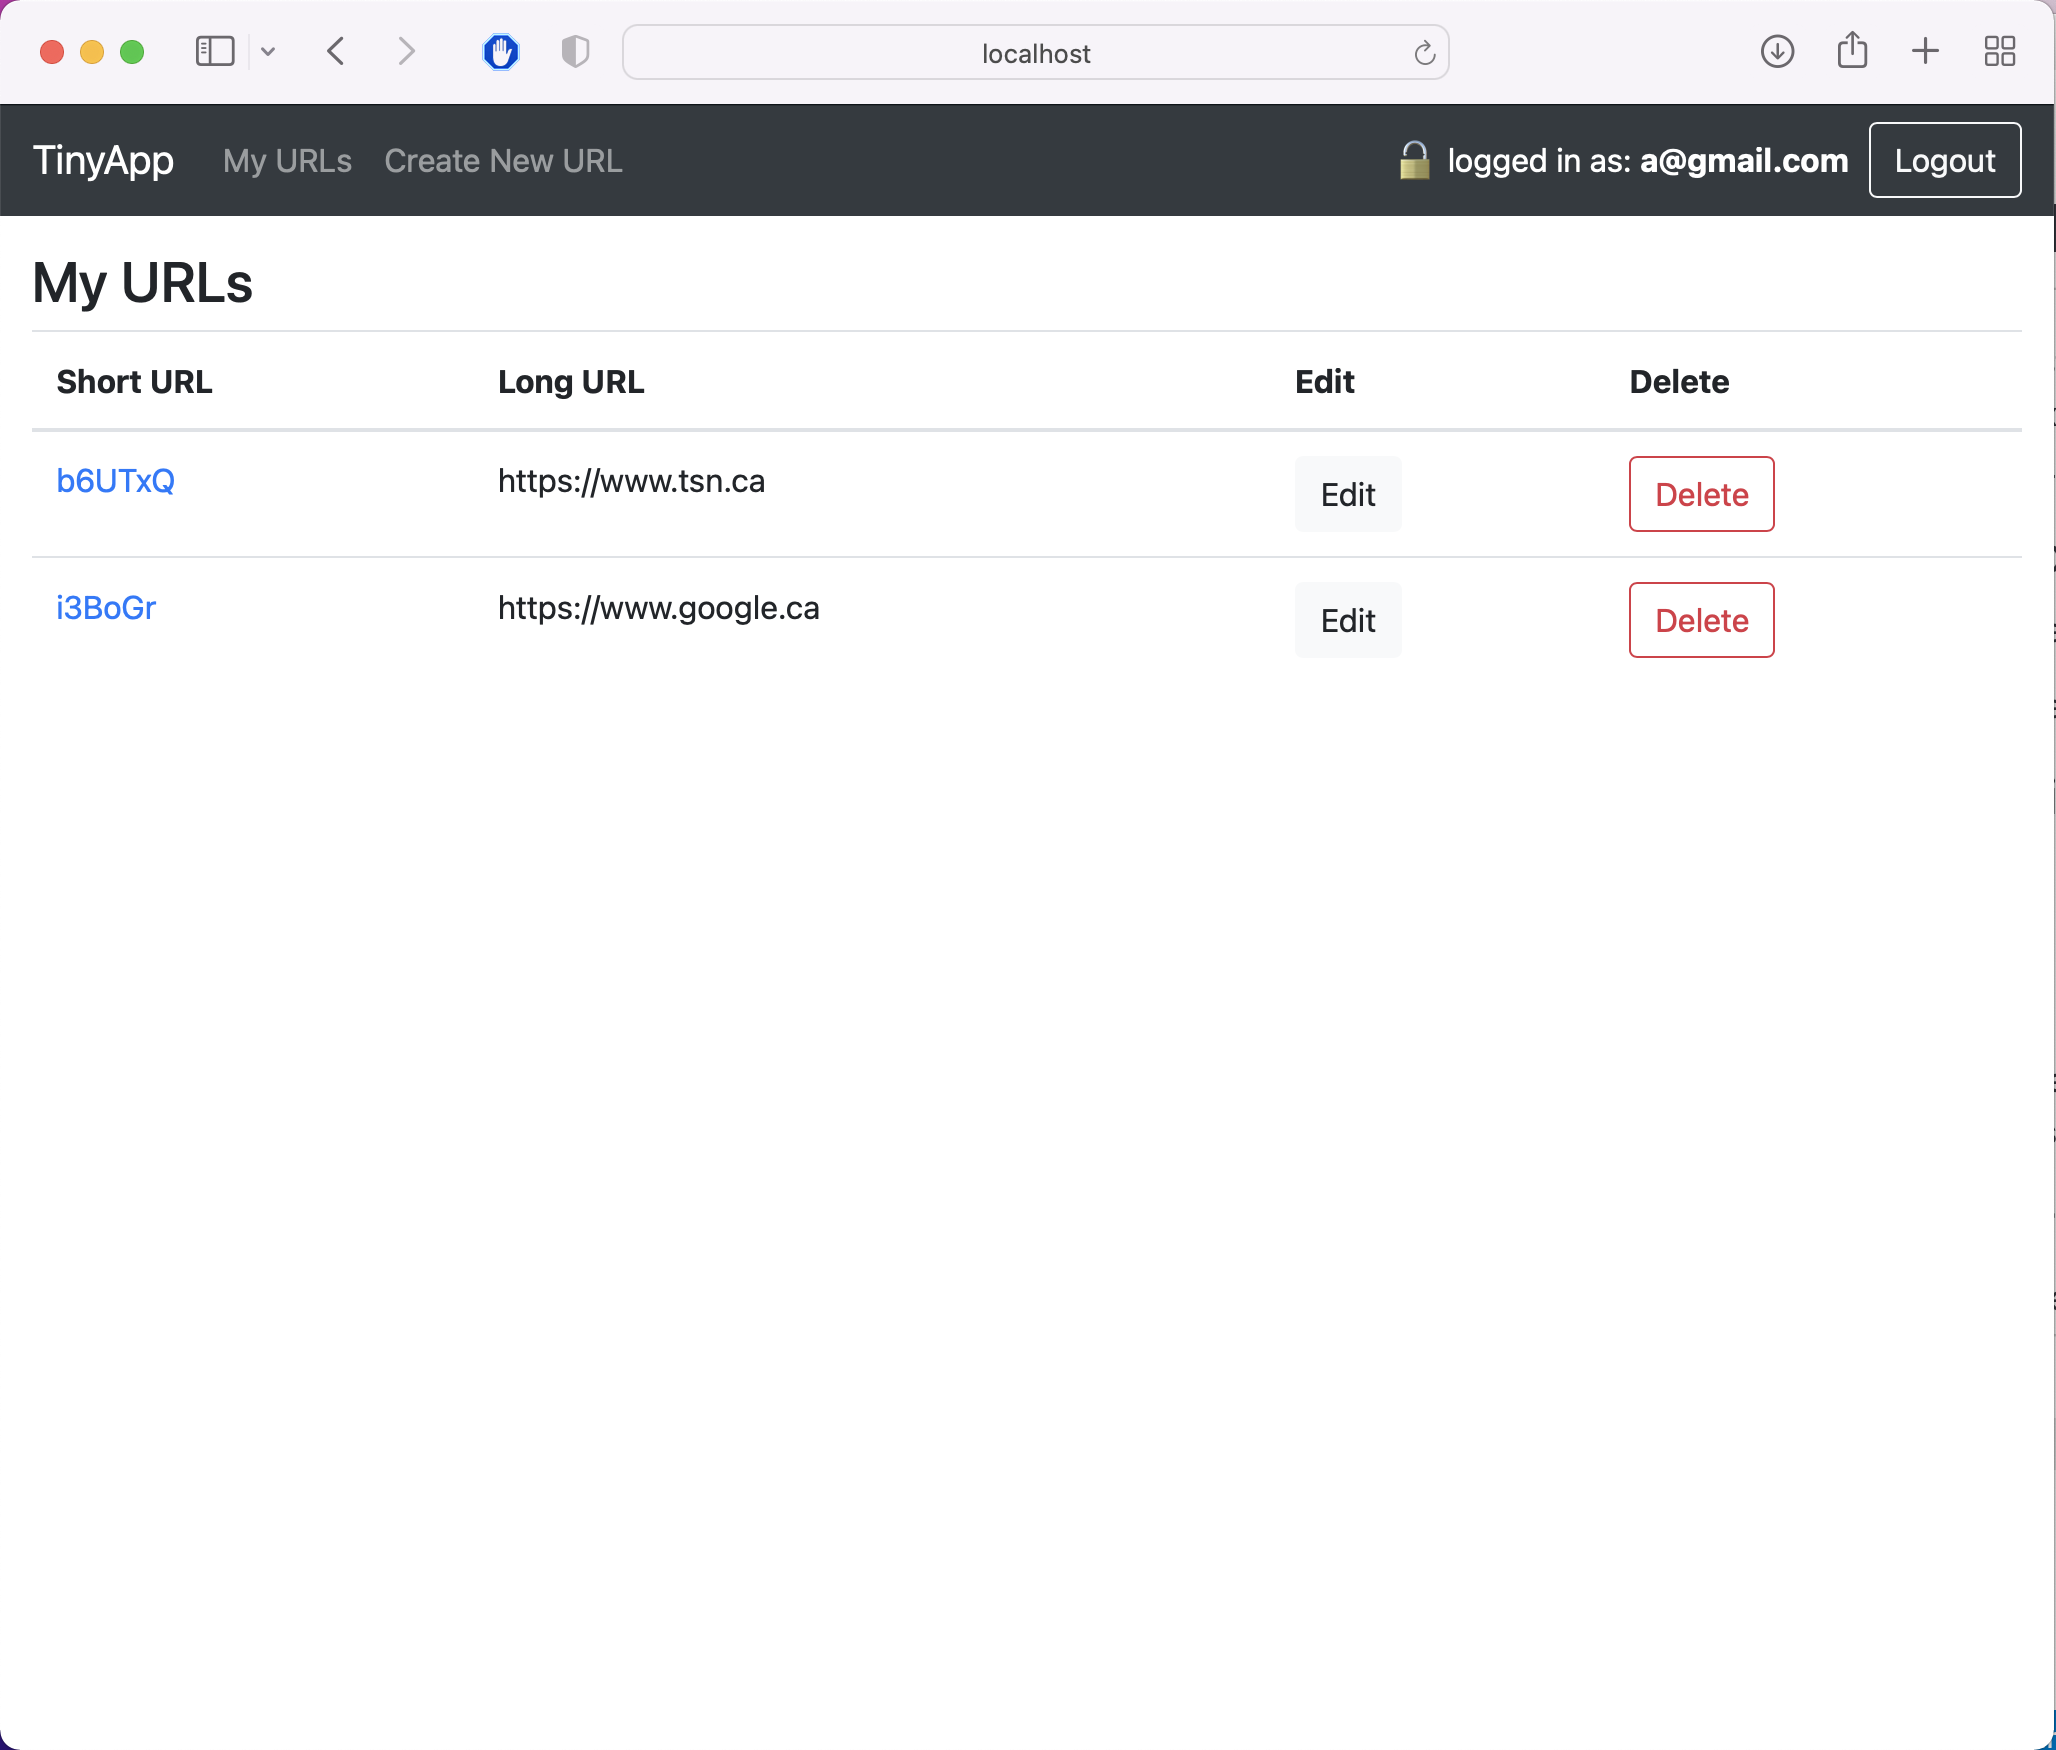Expand the sidebar options chevron dropdown

pos(268,51)
